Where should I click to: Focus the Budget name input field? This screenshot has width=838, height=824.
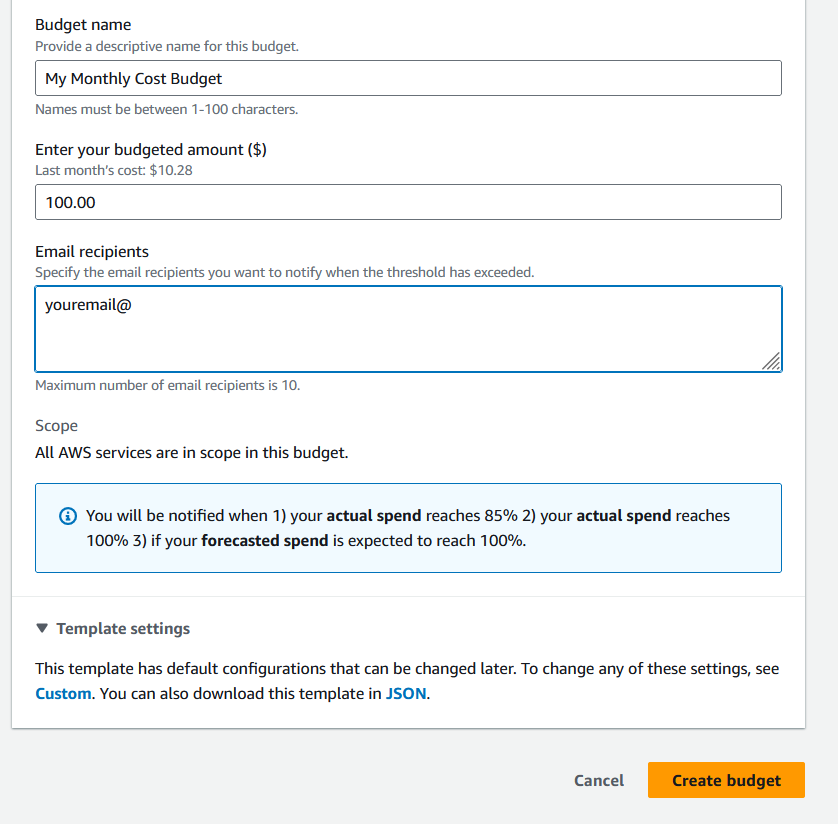(x=408, y=78)
